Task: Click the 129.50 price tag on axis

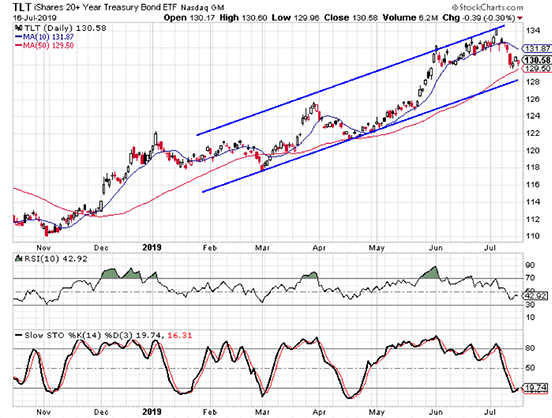Action: [537, 68]
